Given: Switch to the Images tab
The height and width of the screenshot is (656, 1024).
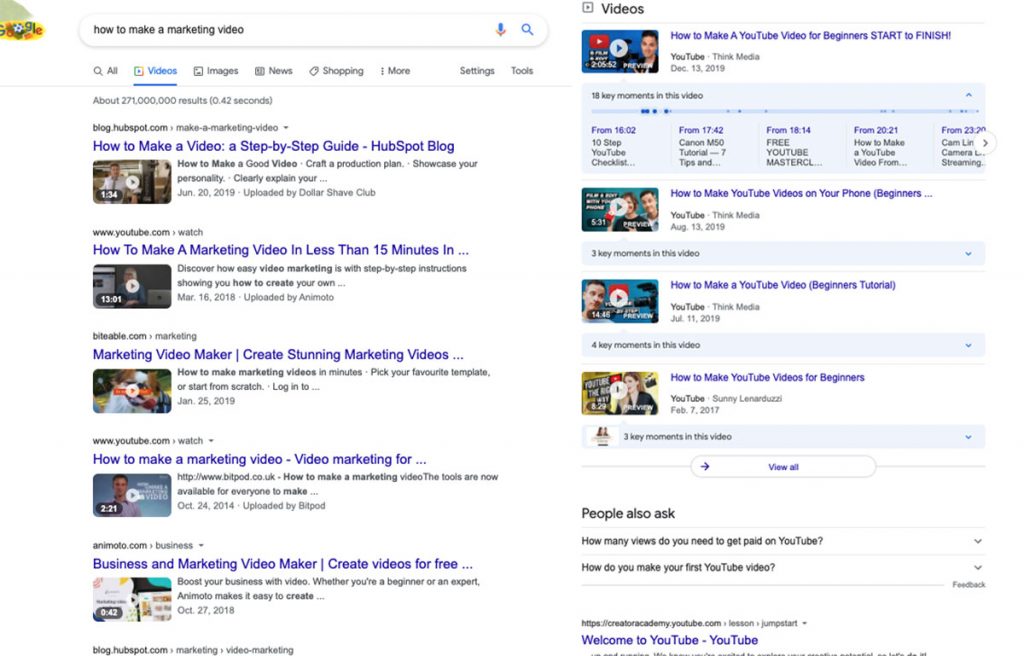Looking at the screenshot, I should coord(216,71).
